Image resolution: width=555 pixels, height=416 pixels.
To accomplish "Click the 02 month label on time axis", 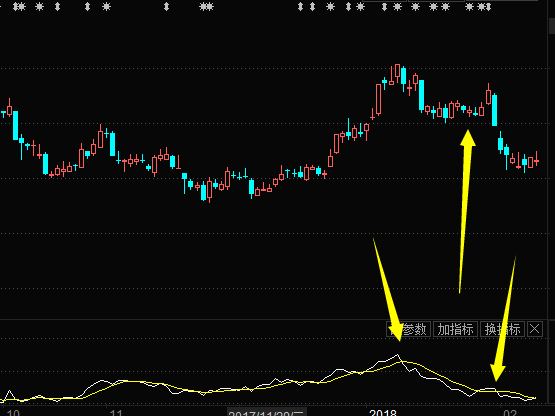I will 510,413.
